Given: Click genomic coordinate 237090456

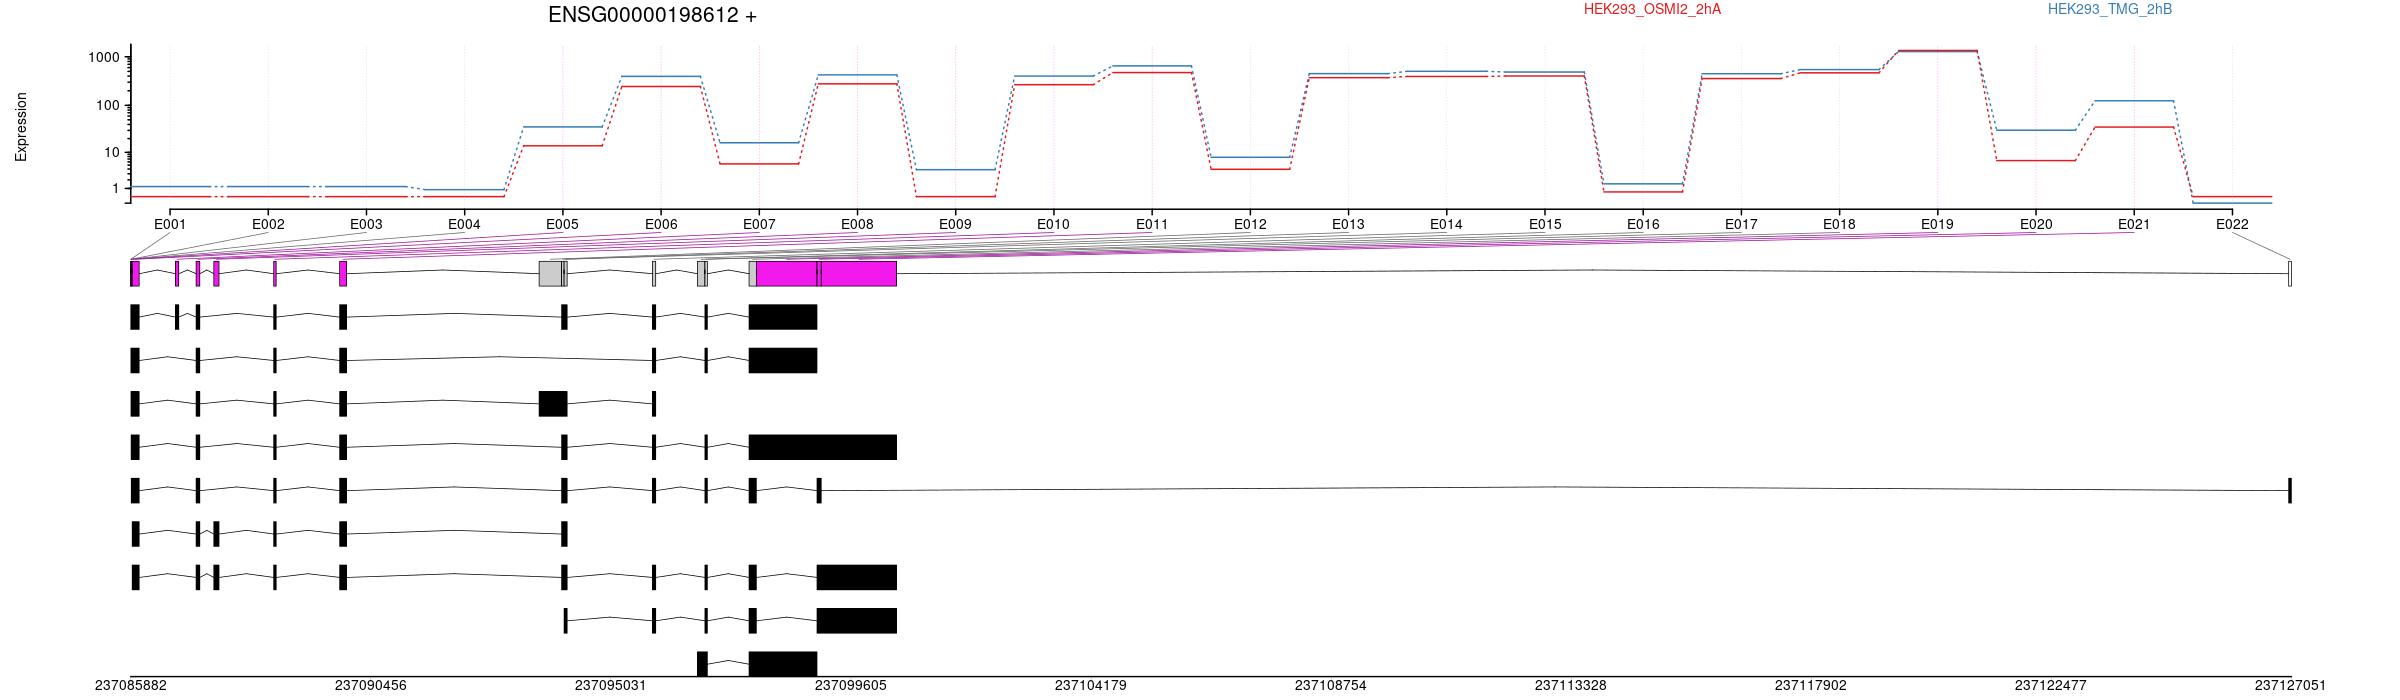Looking at the screenshot, I should point(371,686).
